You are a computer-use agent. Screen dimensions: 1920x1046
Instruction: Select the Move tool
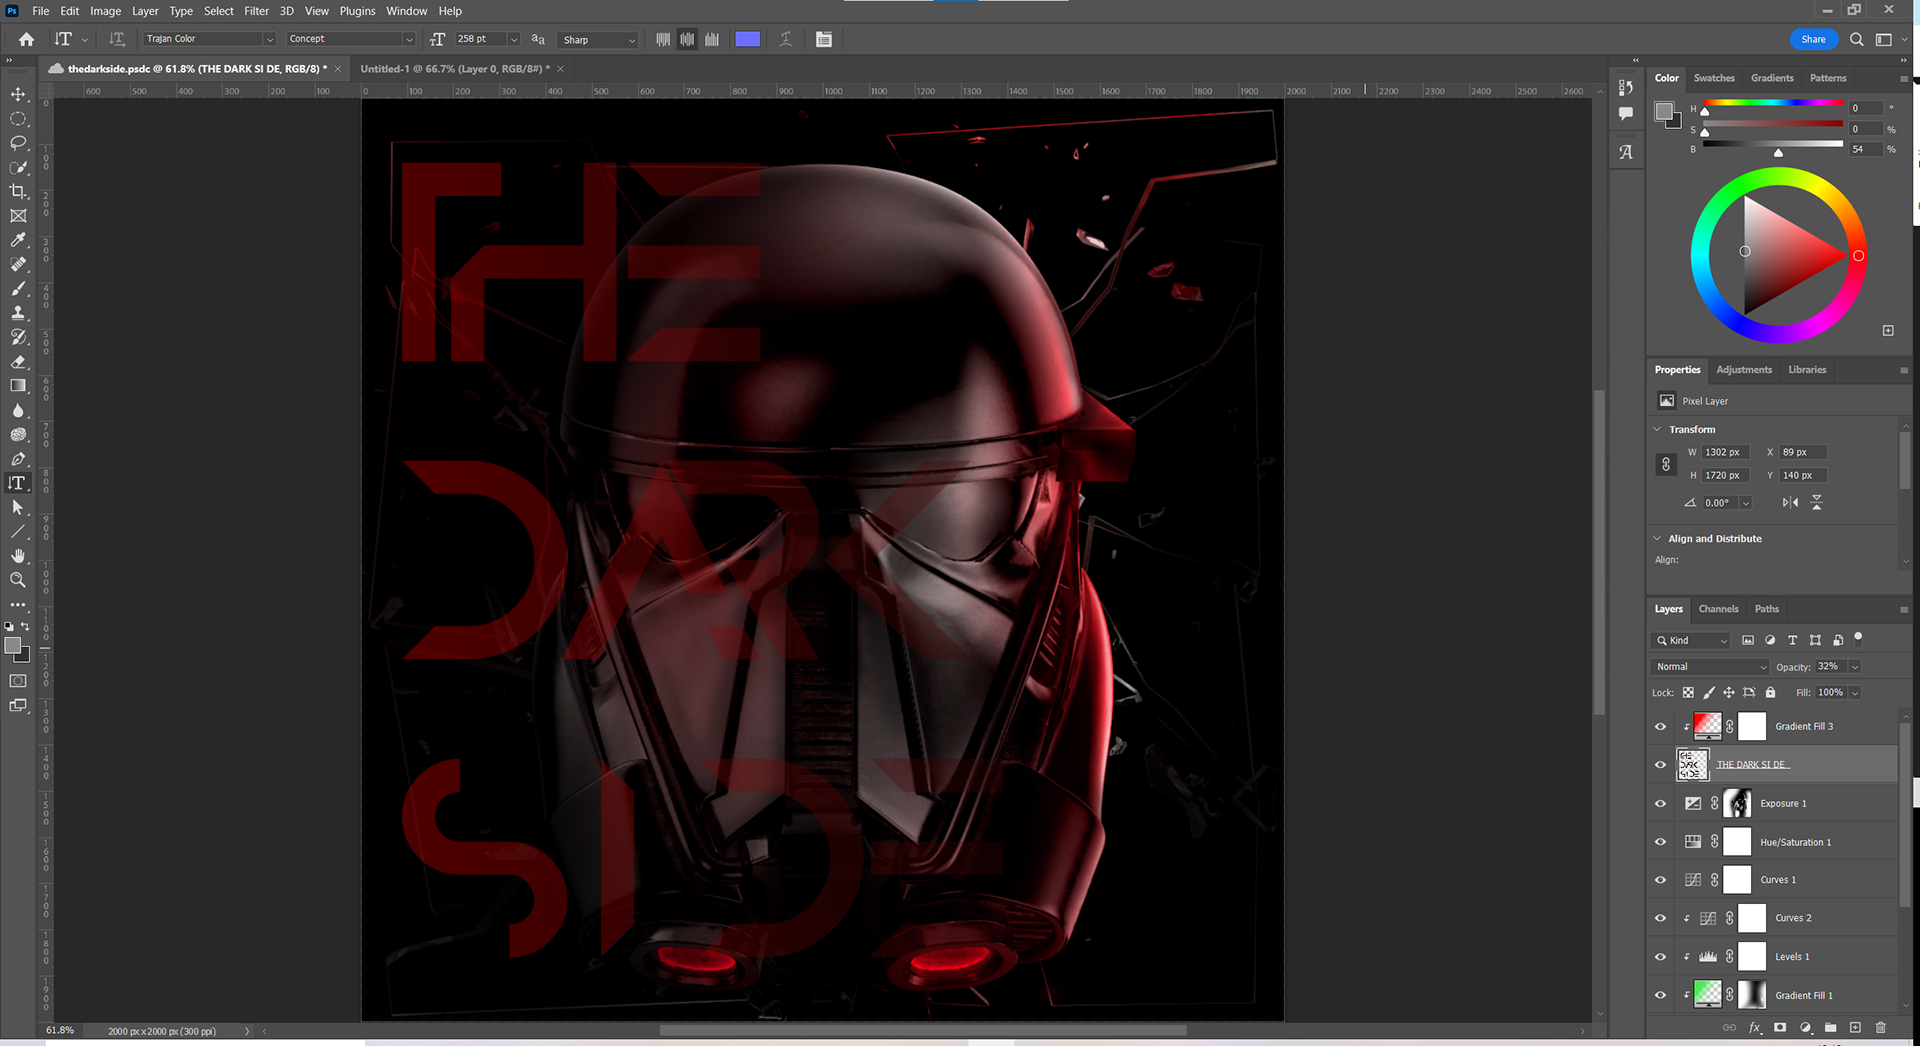[18, 94]
